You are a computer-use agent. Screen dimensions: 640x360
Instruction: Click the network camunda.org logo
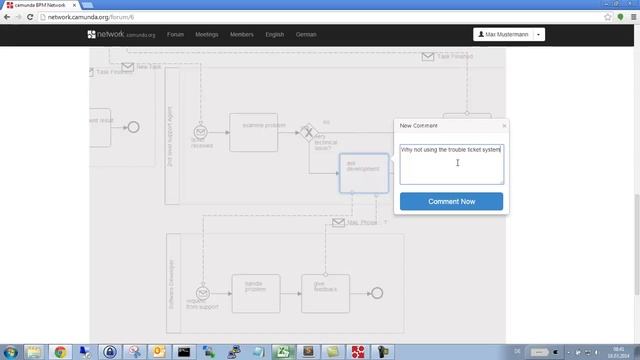click(121, 35)
